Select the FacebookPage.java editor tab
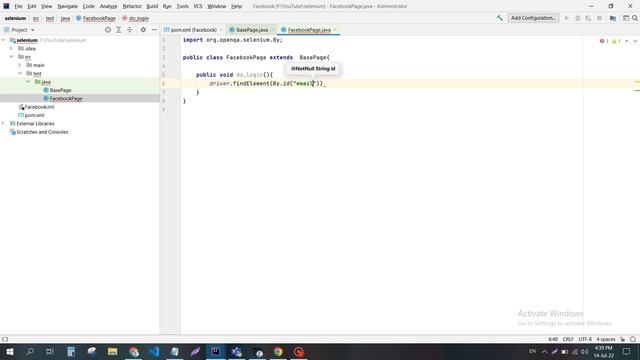This screenshot has height=360, width=640. 309,30
